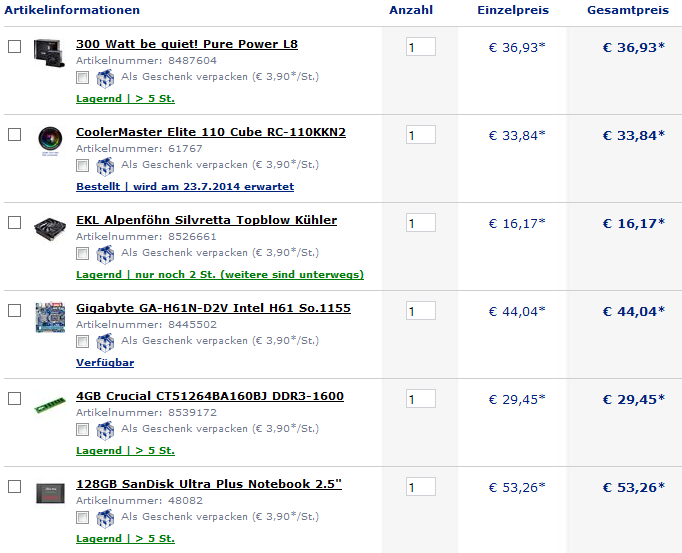
Task: Open the Gigabyte GA-H61N-D2V product link
Action: click(x=213, y=308)
